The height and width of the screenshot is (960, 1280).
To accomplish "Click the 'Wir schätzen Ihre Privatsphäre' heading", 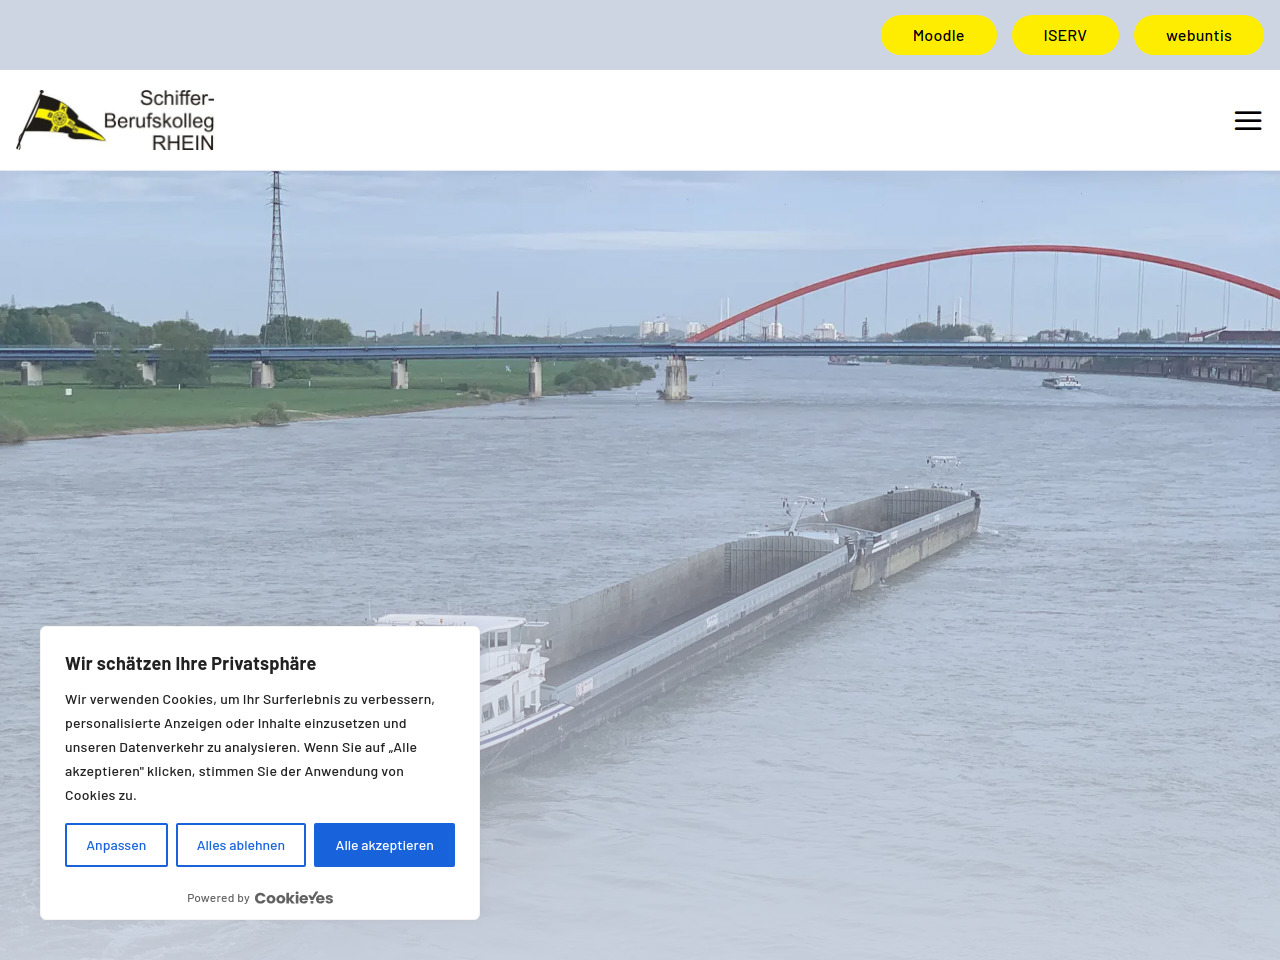I will (x=190, y=664).
